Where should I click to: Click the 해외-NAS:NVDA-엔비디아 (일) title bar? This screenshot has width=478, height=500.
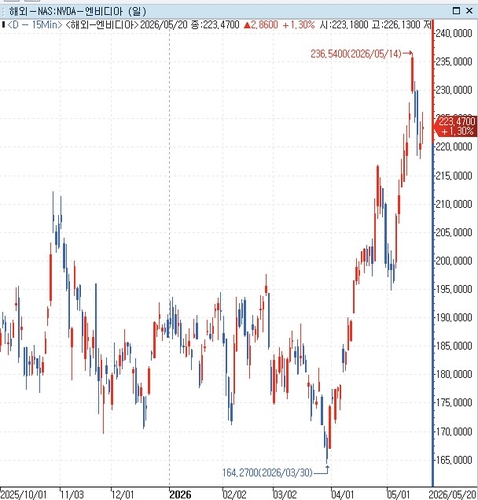tap(239, 11)
